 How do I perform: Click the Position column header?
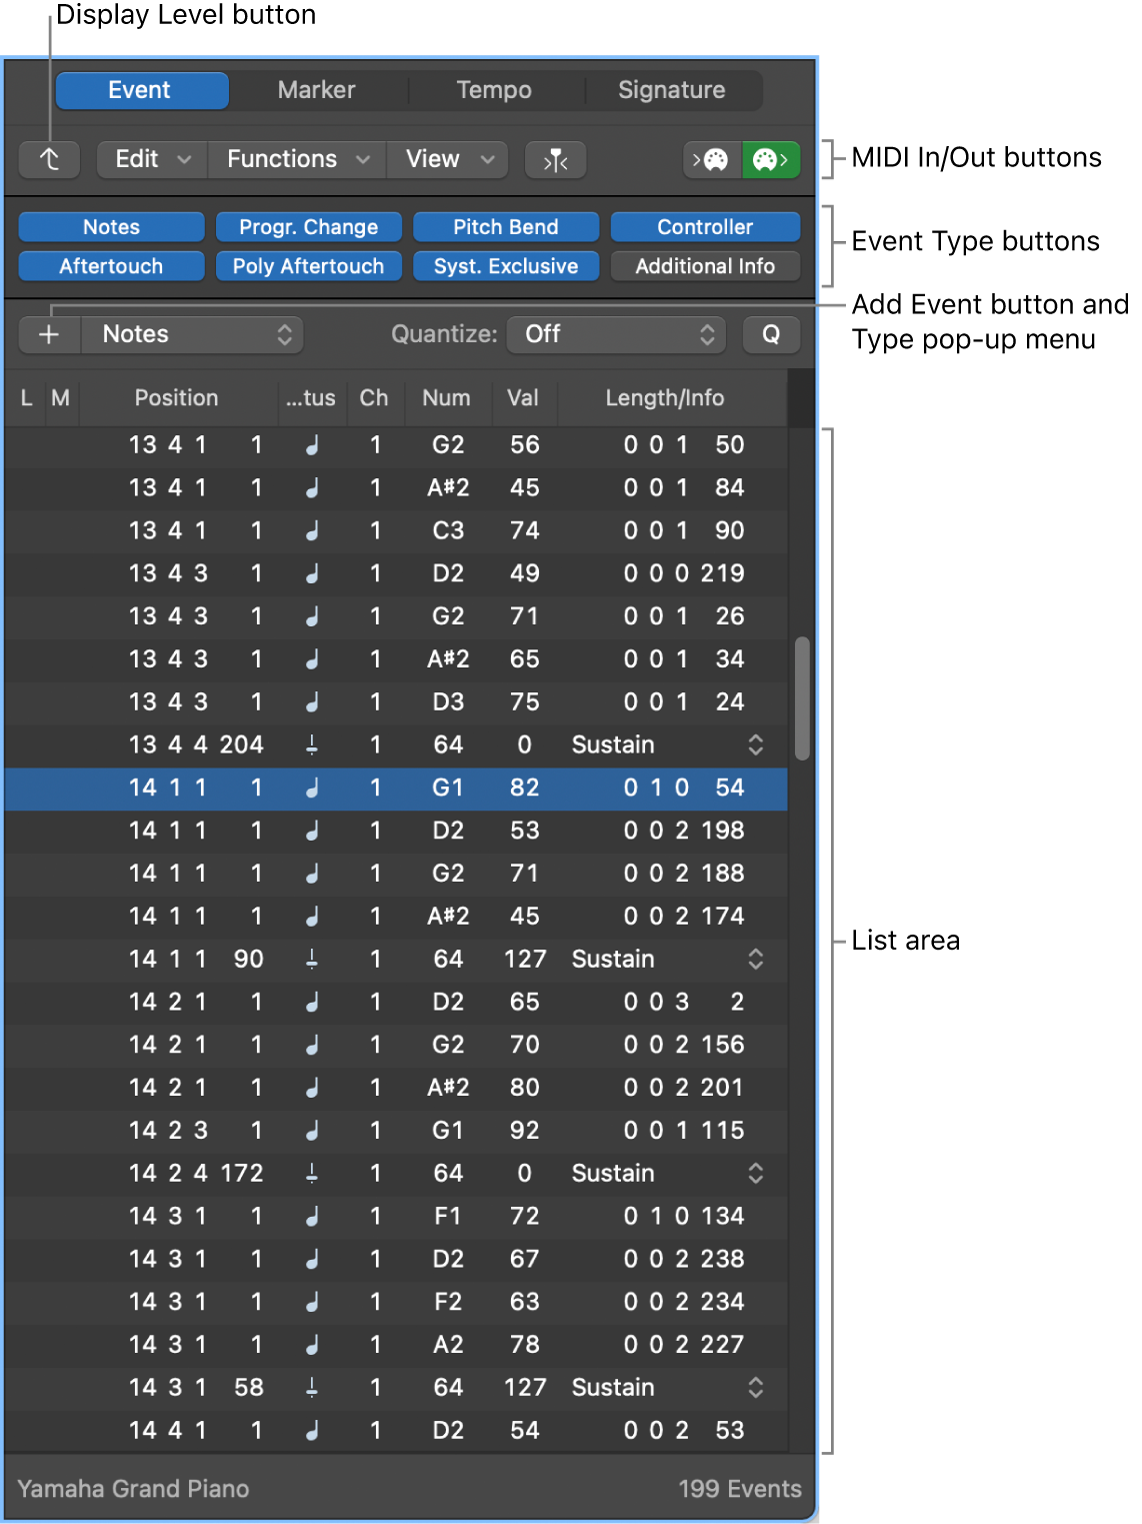point(176,398)
